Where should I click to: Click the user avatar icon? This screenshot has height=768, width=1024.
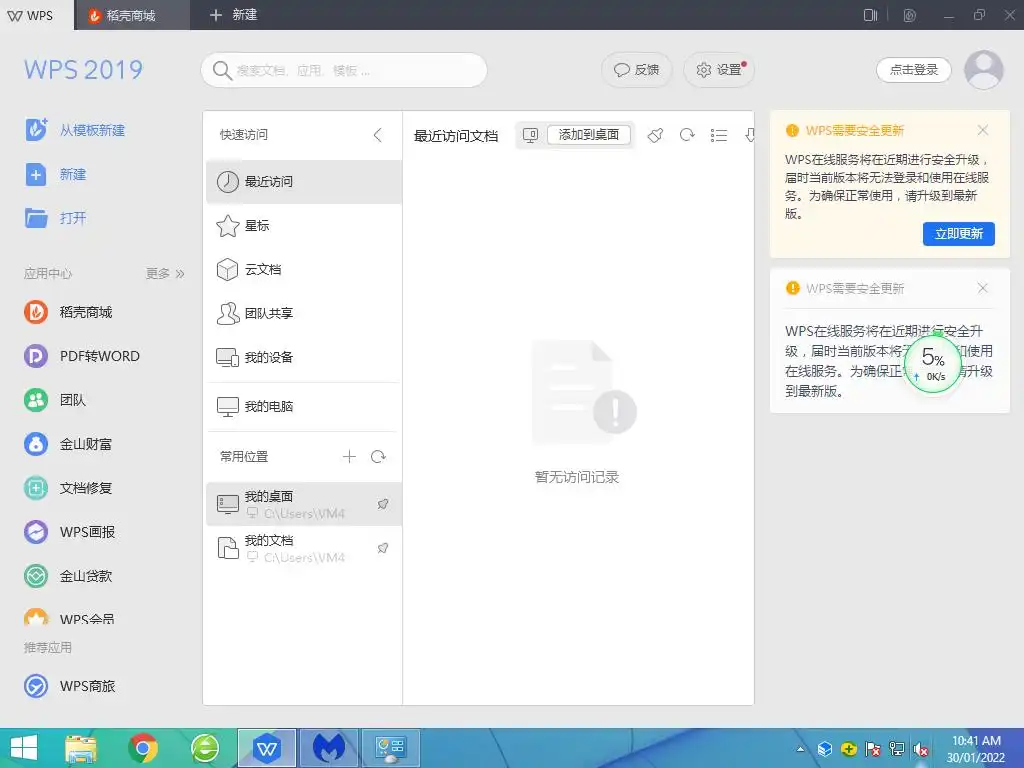click(x=984, y=70)
